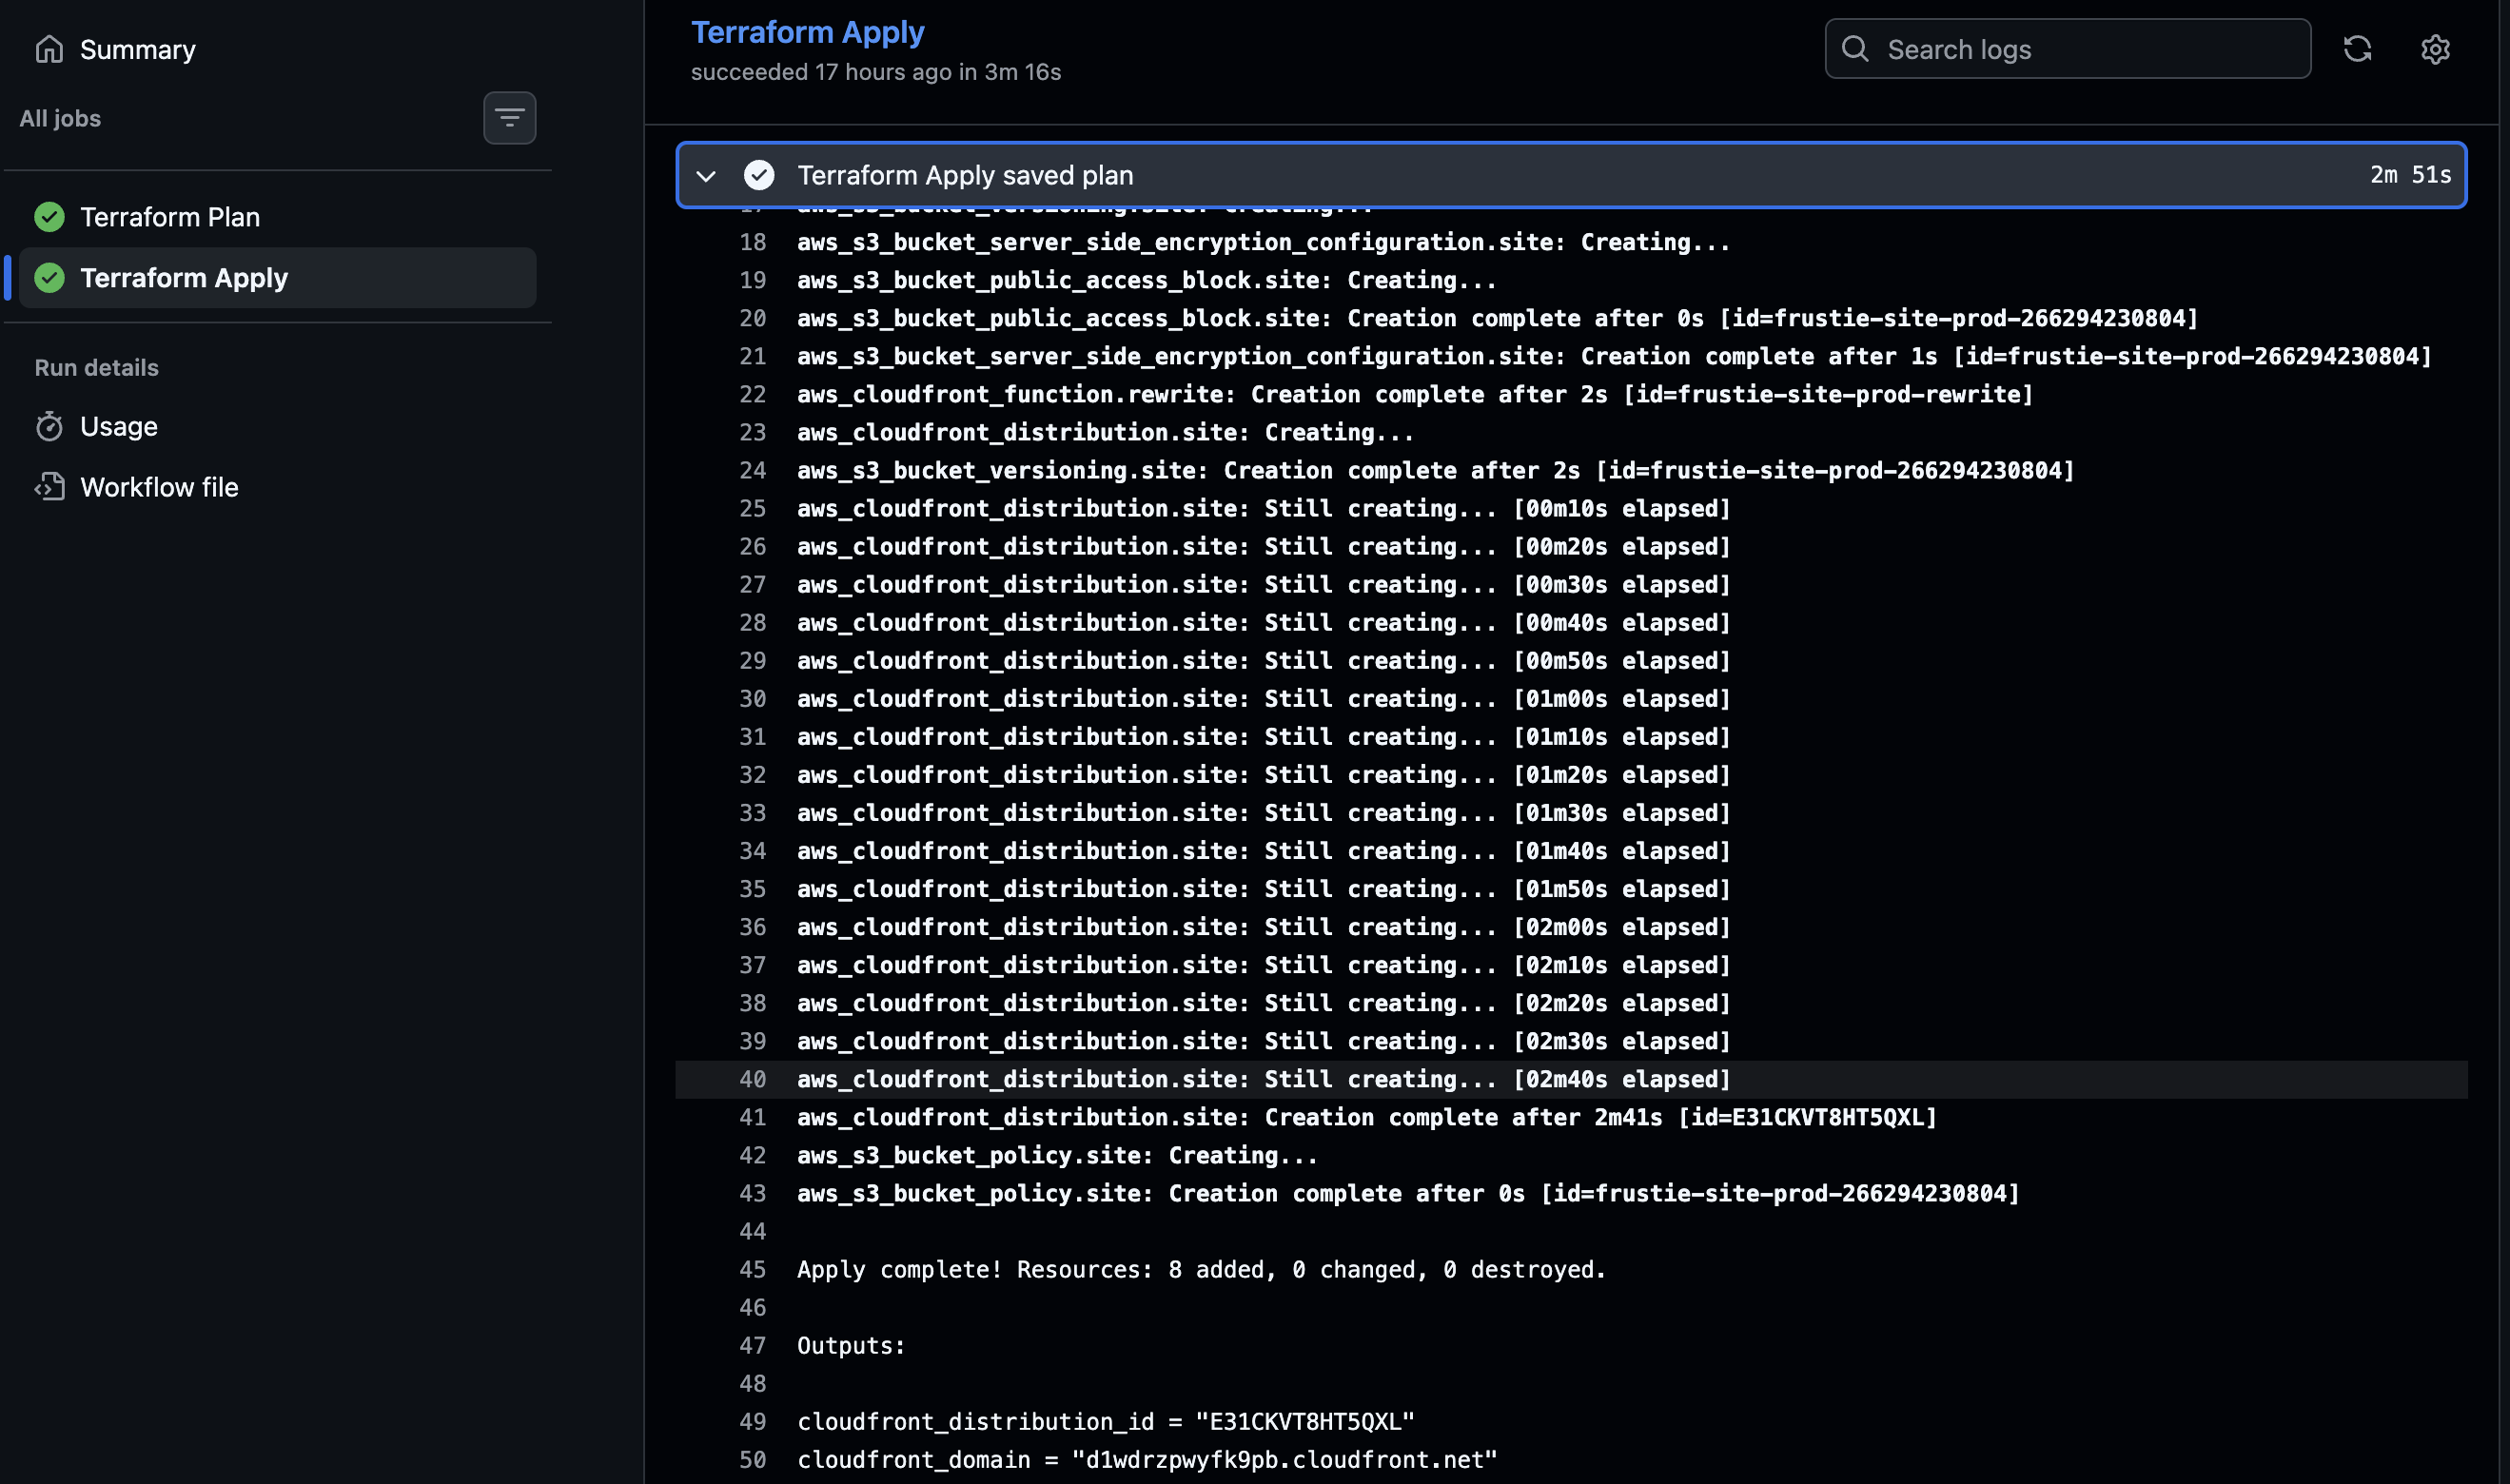Screen dimensions: 2510x1484
Task: Click the Terraform Apply heading link
Action: tap(807, 32)
